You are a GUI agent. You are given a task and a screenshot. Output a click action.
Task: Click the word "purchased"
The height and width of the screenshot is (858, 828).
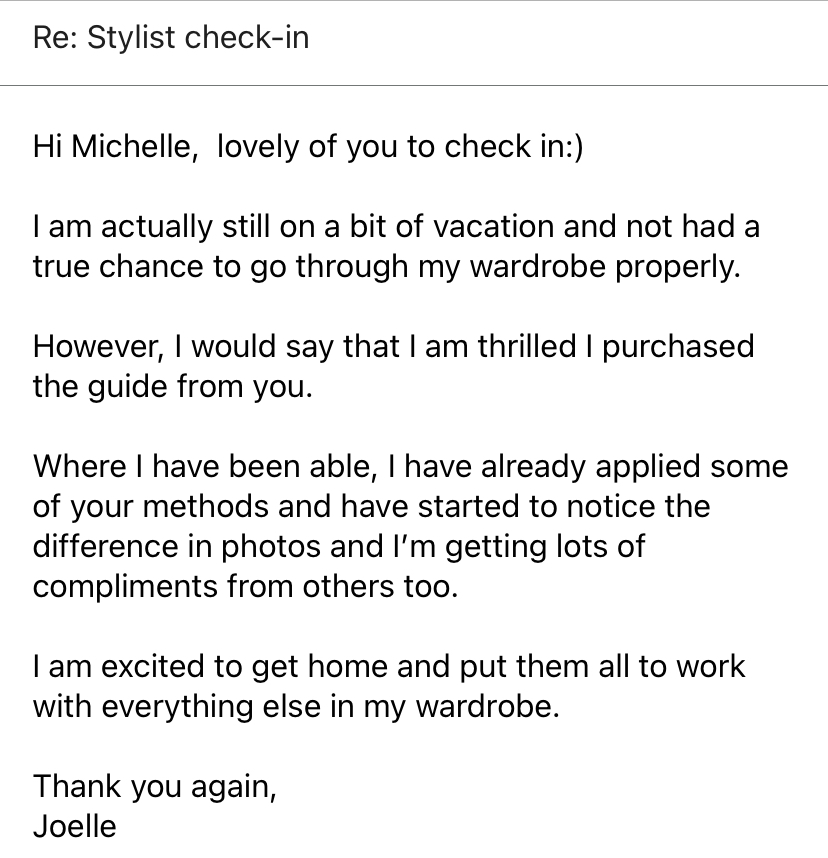pyautogui.click(x=678, y=347)
